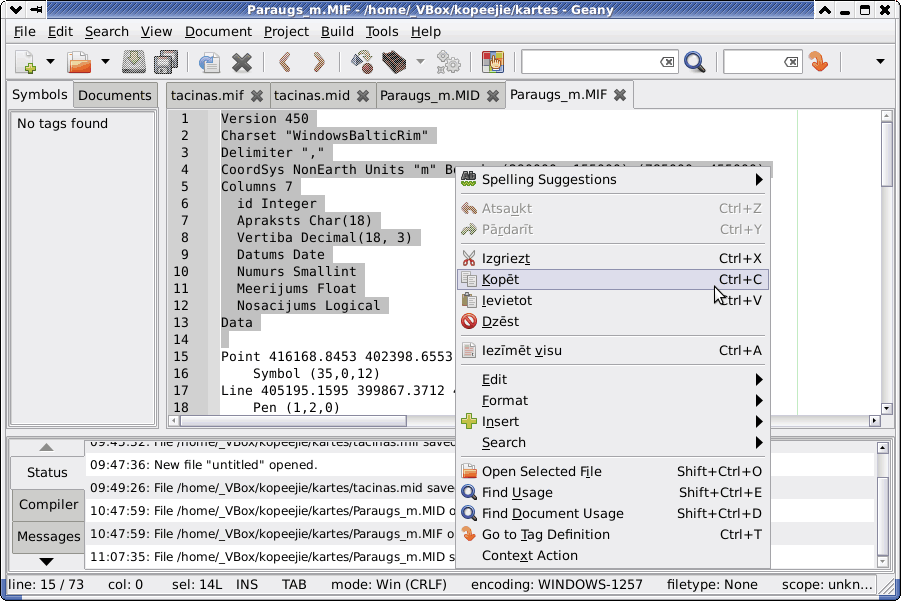Viewport: 901px width, 601px height.
Task: Open the Build menu
Action: pyautogui.click(x=337, y=32)
